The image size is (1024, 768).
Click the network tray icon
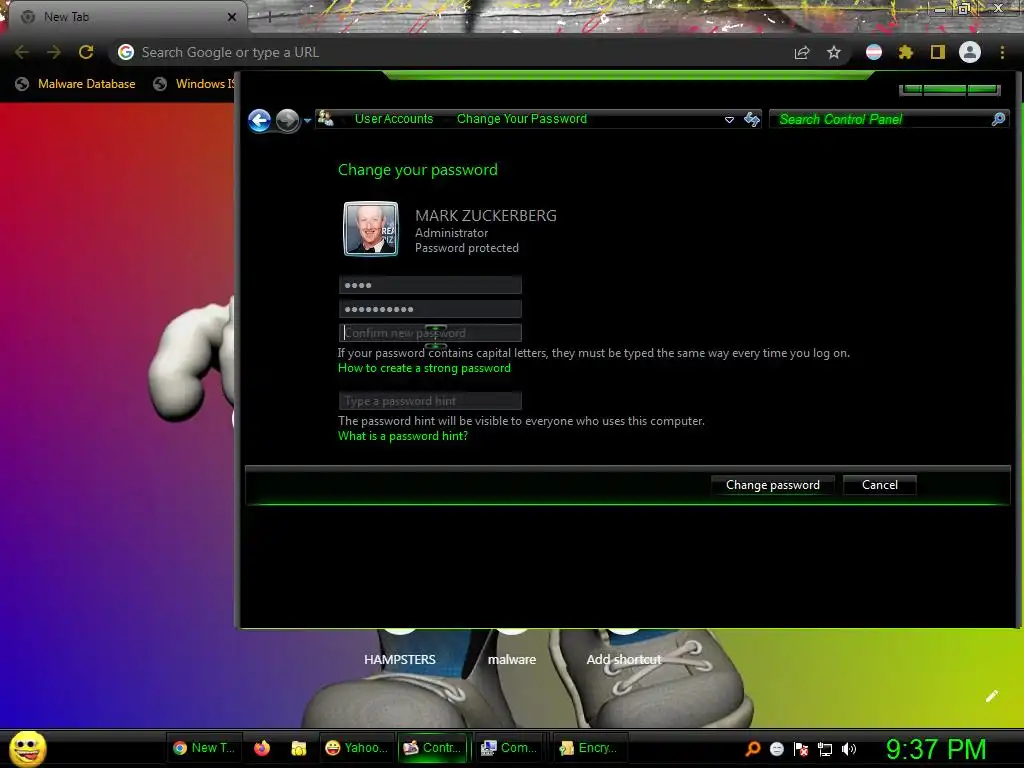(x=825, y=750)
